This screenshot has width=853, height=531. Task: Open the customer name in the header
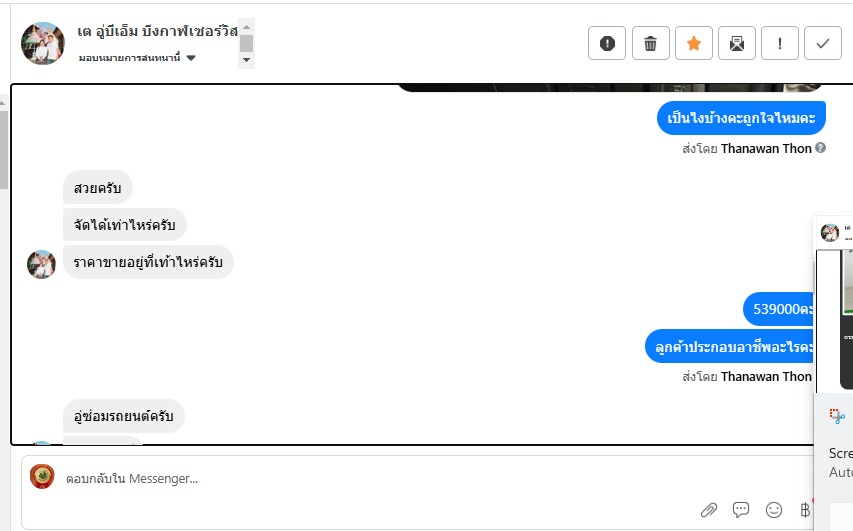pyautogui.click(x=157, y=31)
